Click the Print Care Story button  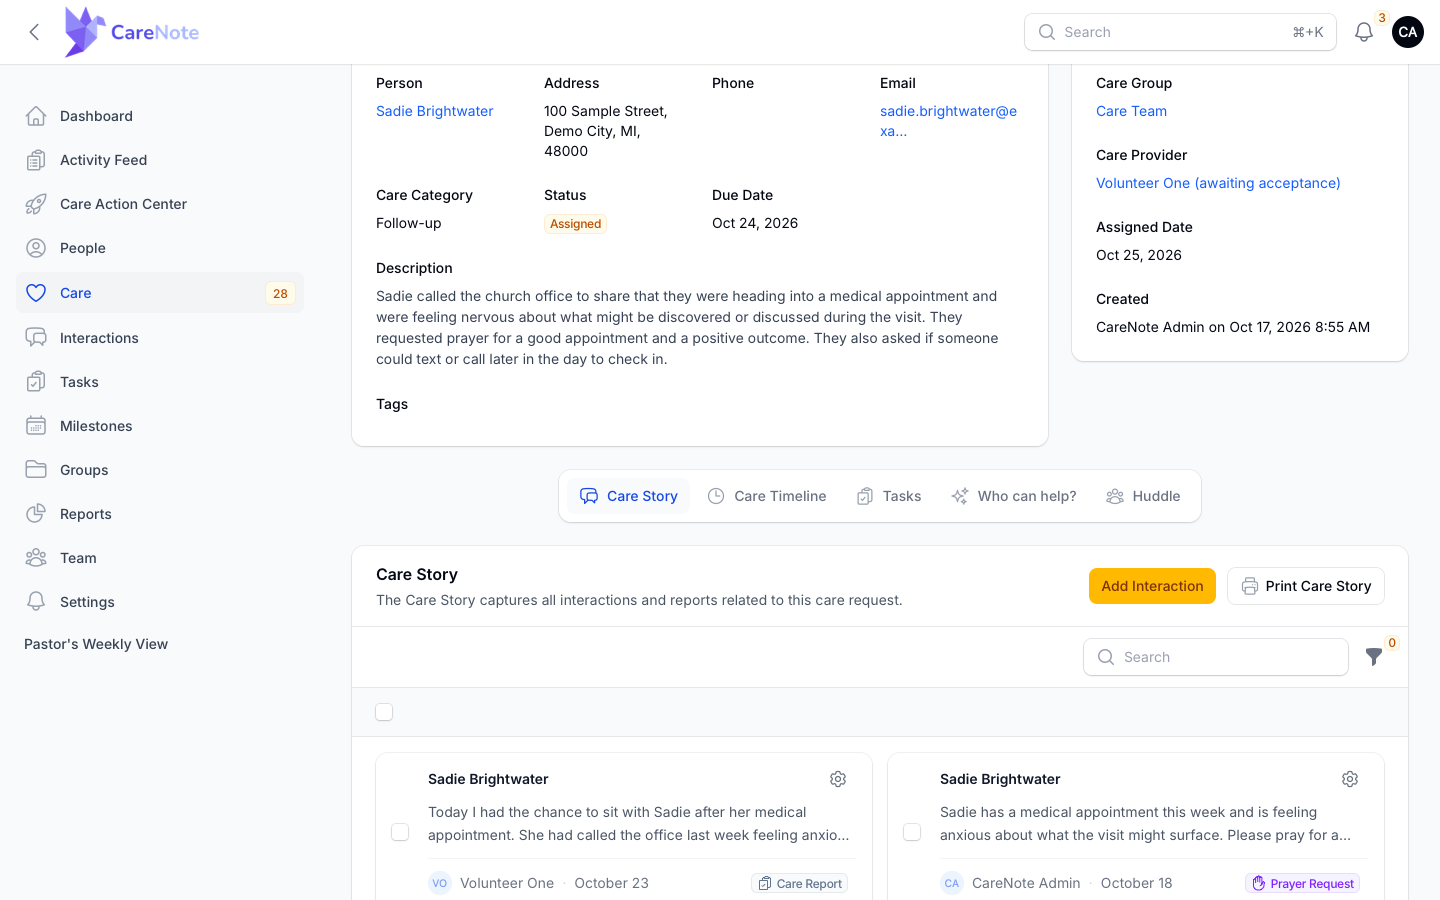[1306, 586]
